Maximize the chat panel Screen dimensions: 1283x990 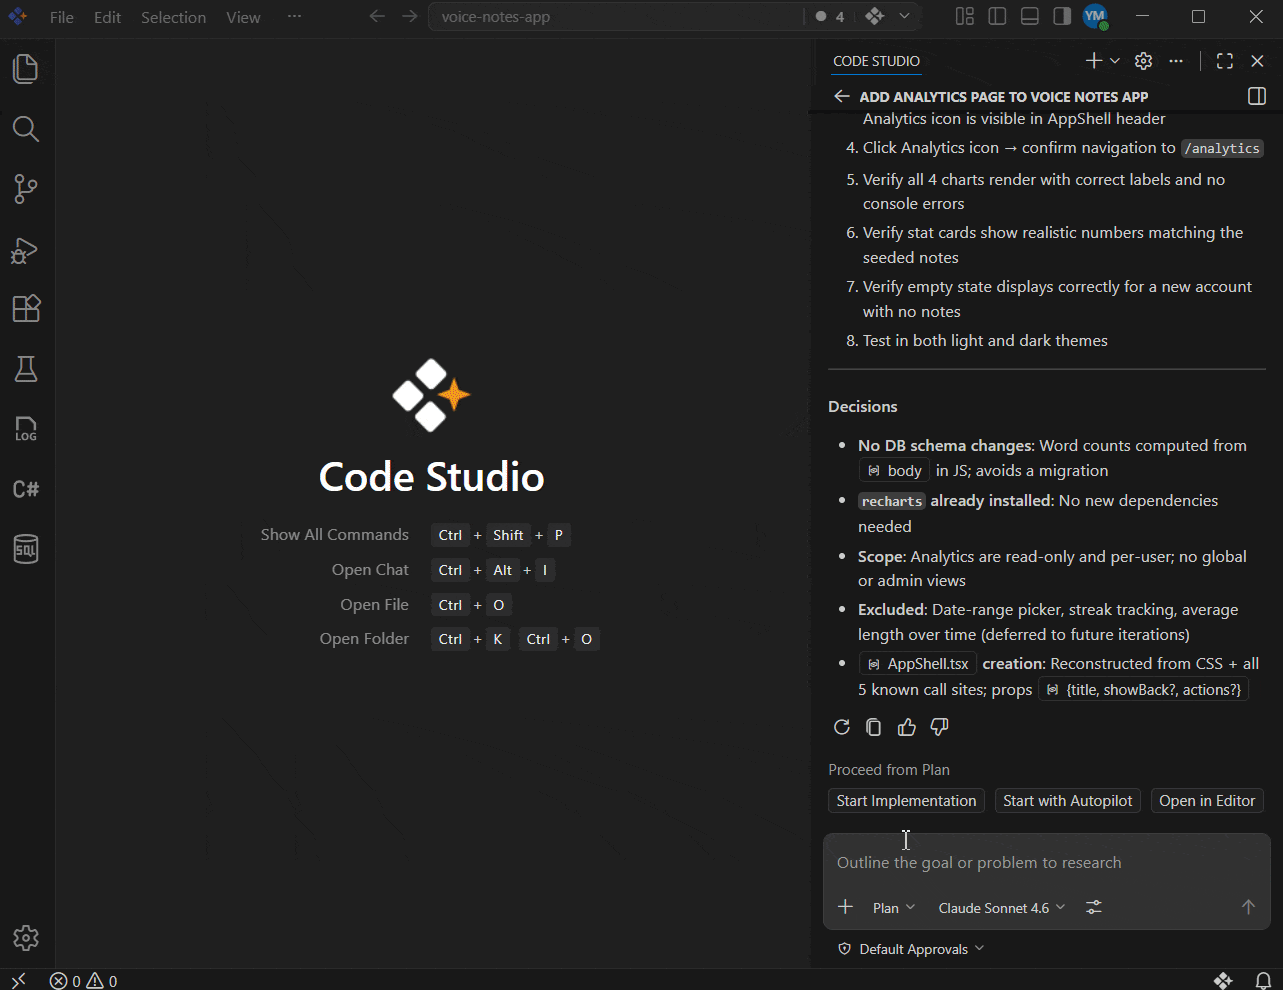coord(1225,61)
